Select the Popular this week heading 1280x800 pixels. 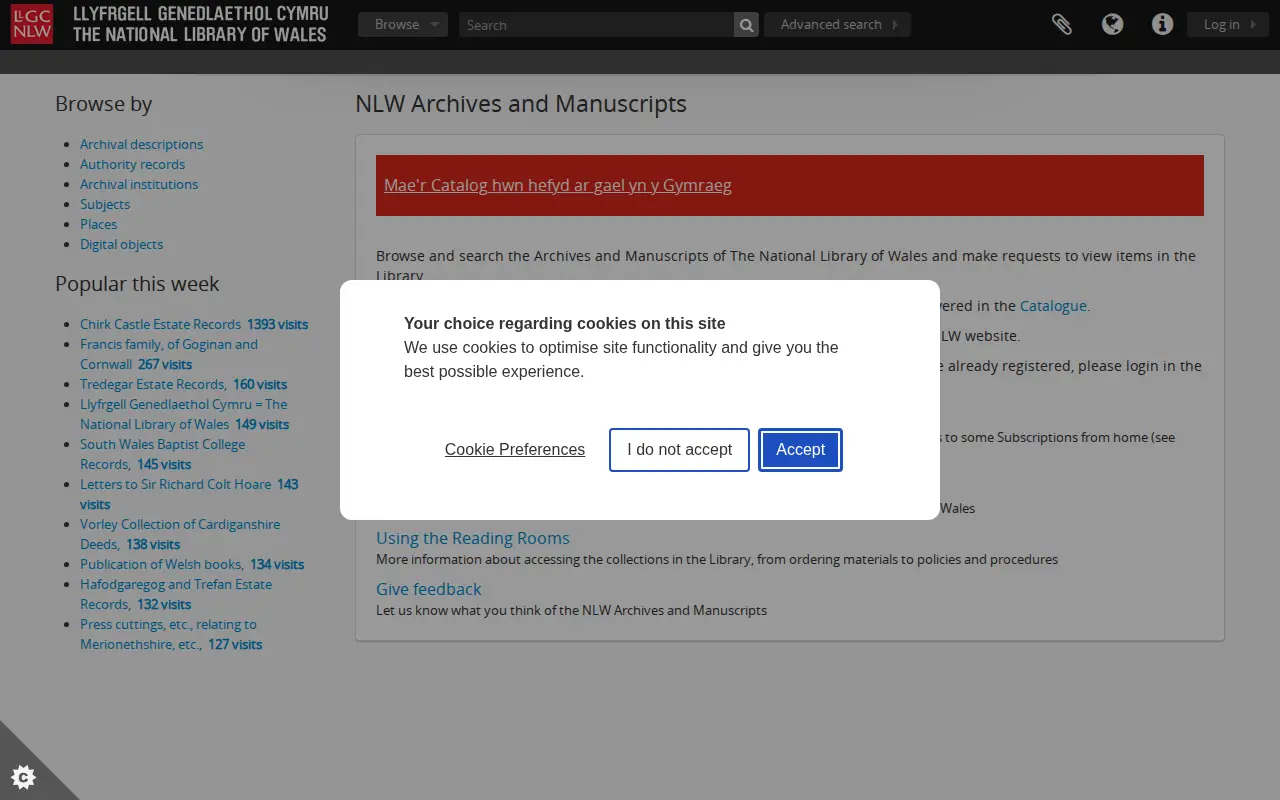point(137,284)
